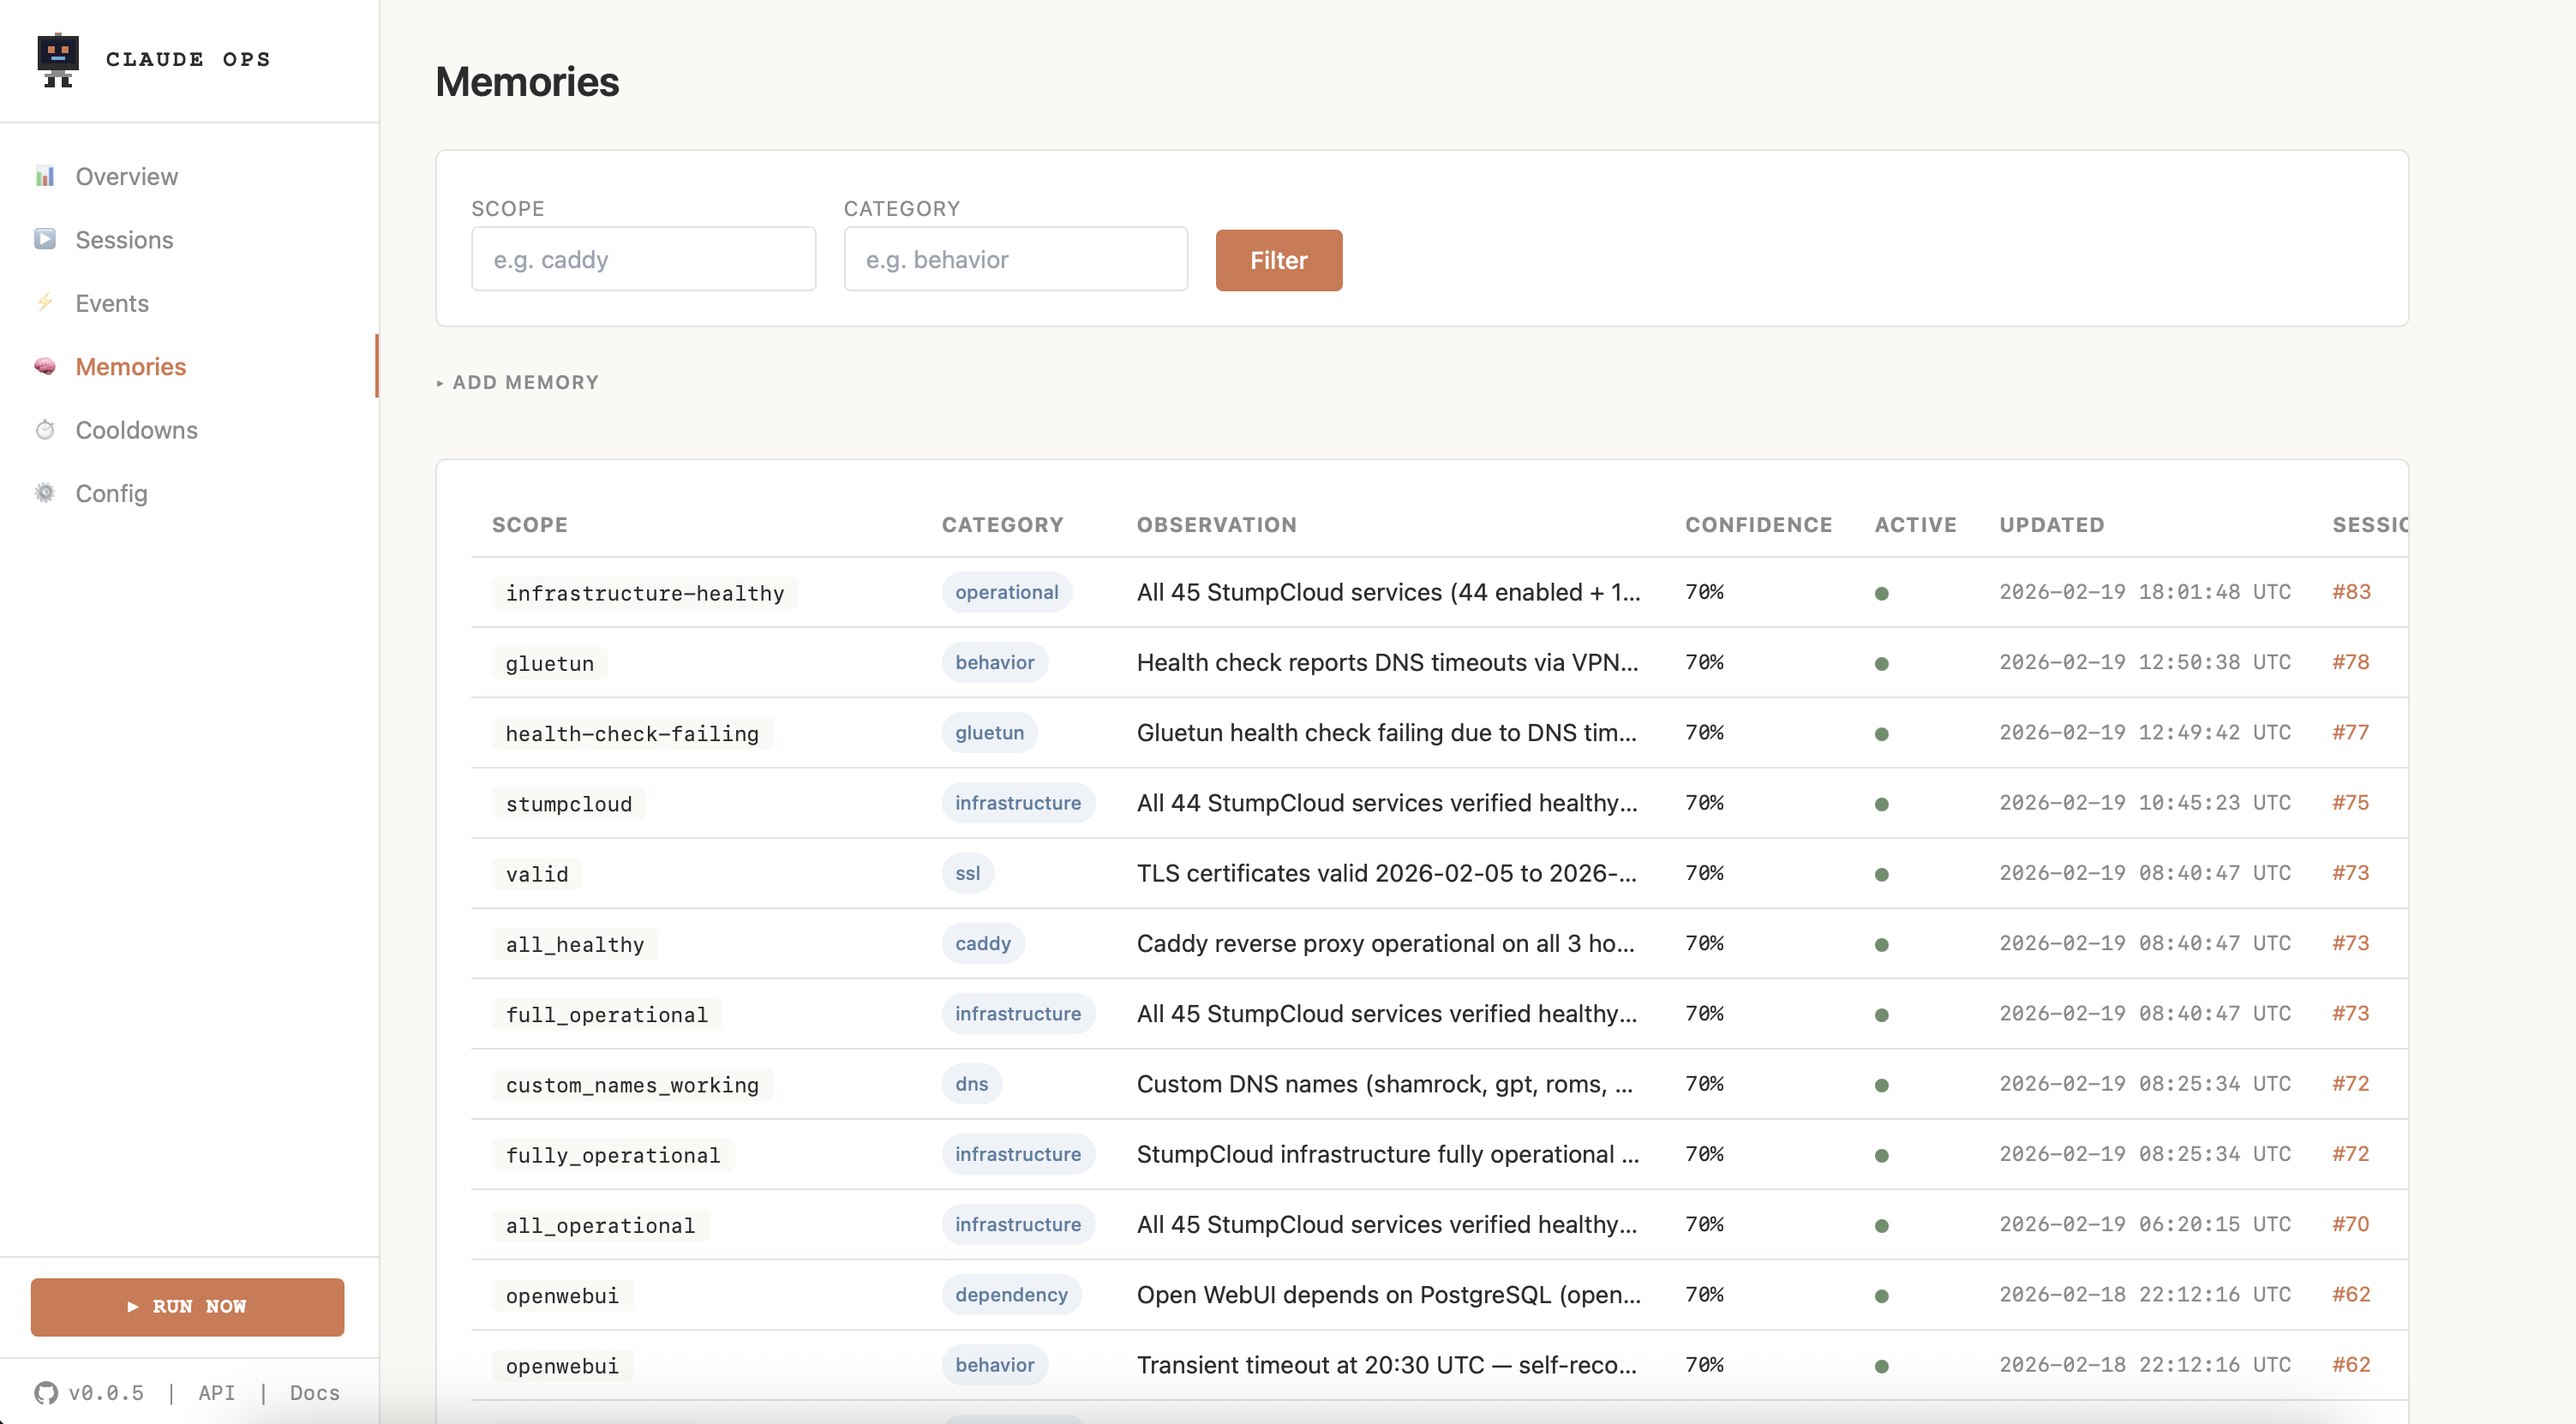Open the Docs link in footer
This screenshot has width=2576, height=1424.
pos(314,1392)
